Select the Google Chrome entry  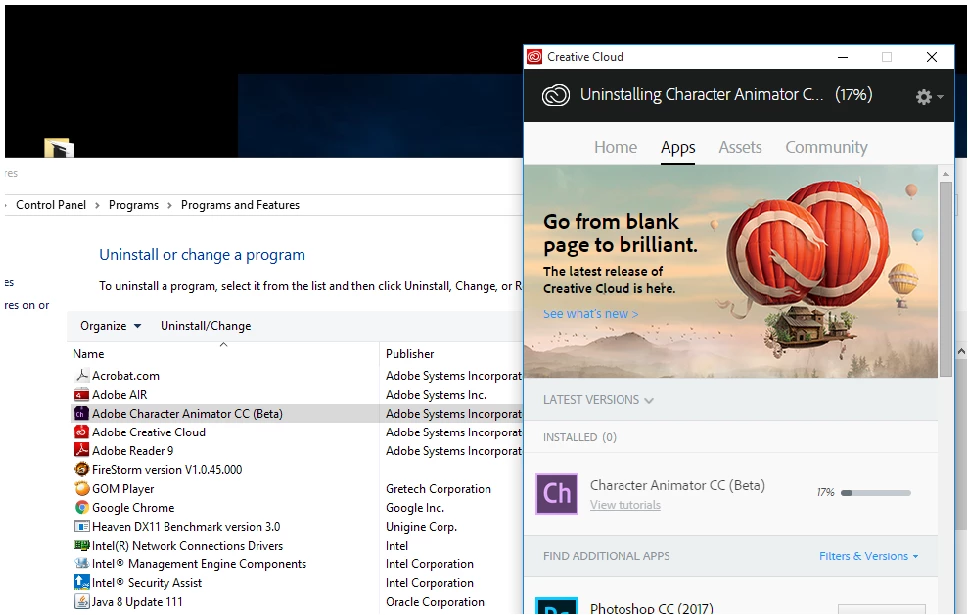coord(133,508)
